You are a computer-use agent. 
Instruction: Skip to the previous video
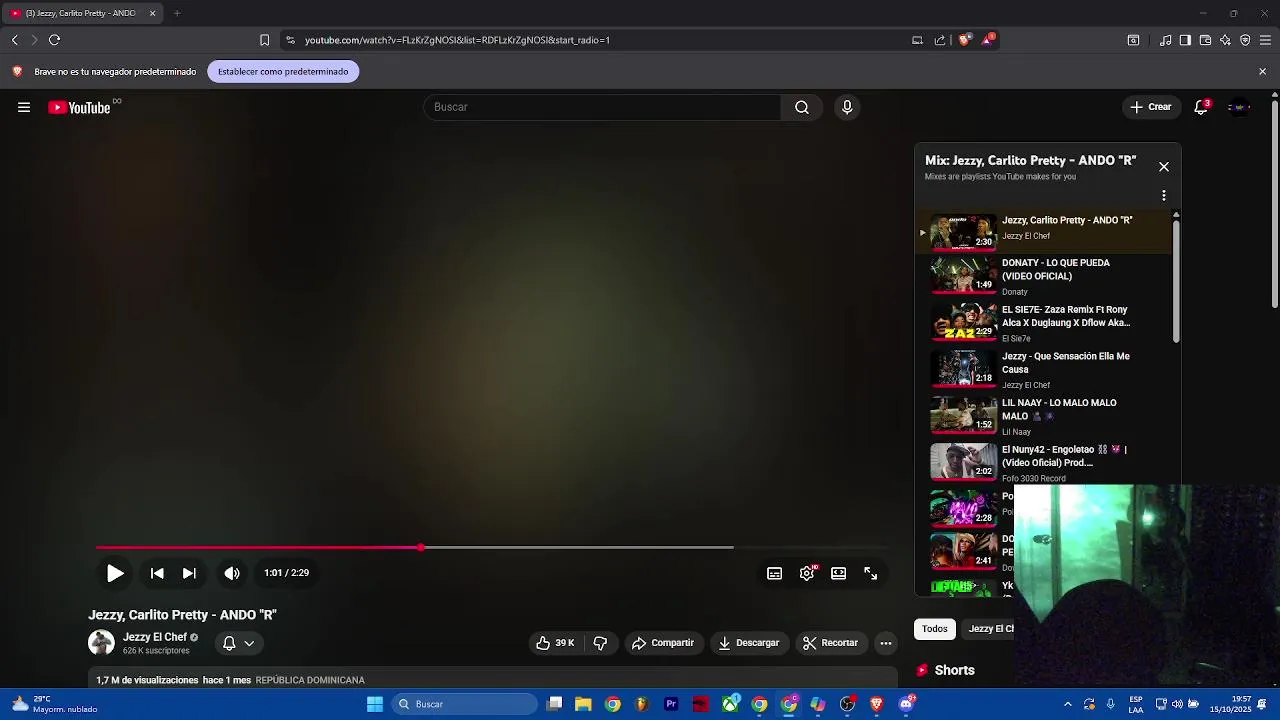point(157,573)
